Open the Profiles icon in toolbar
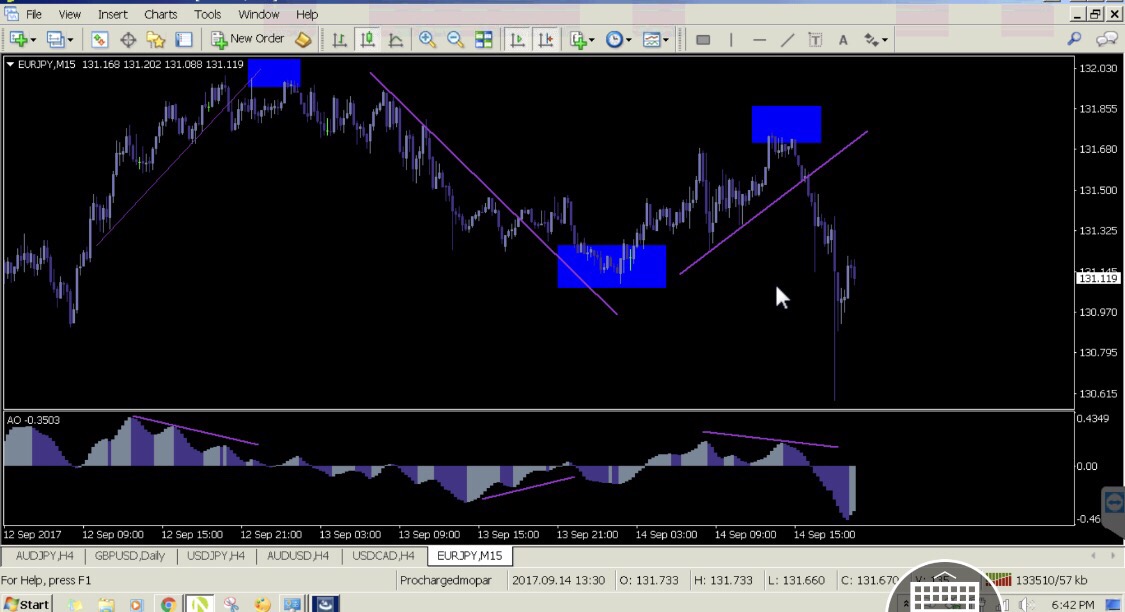 tap(55, 39)
